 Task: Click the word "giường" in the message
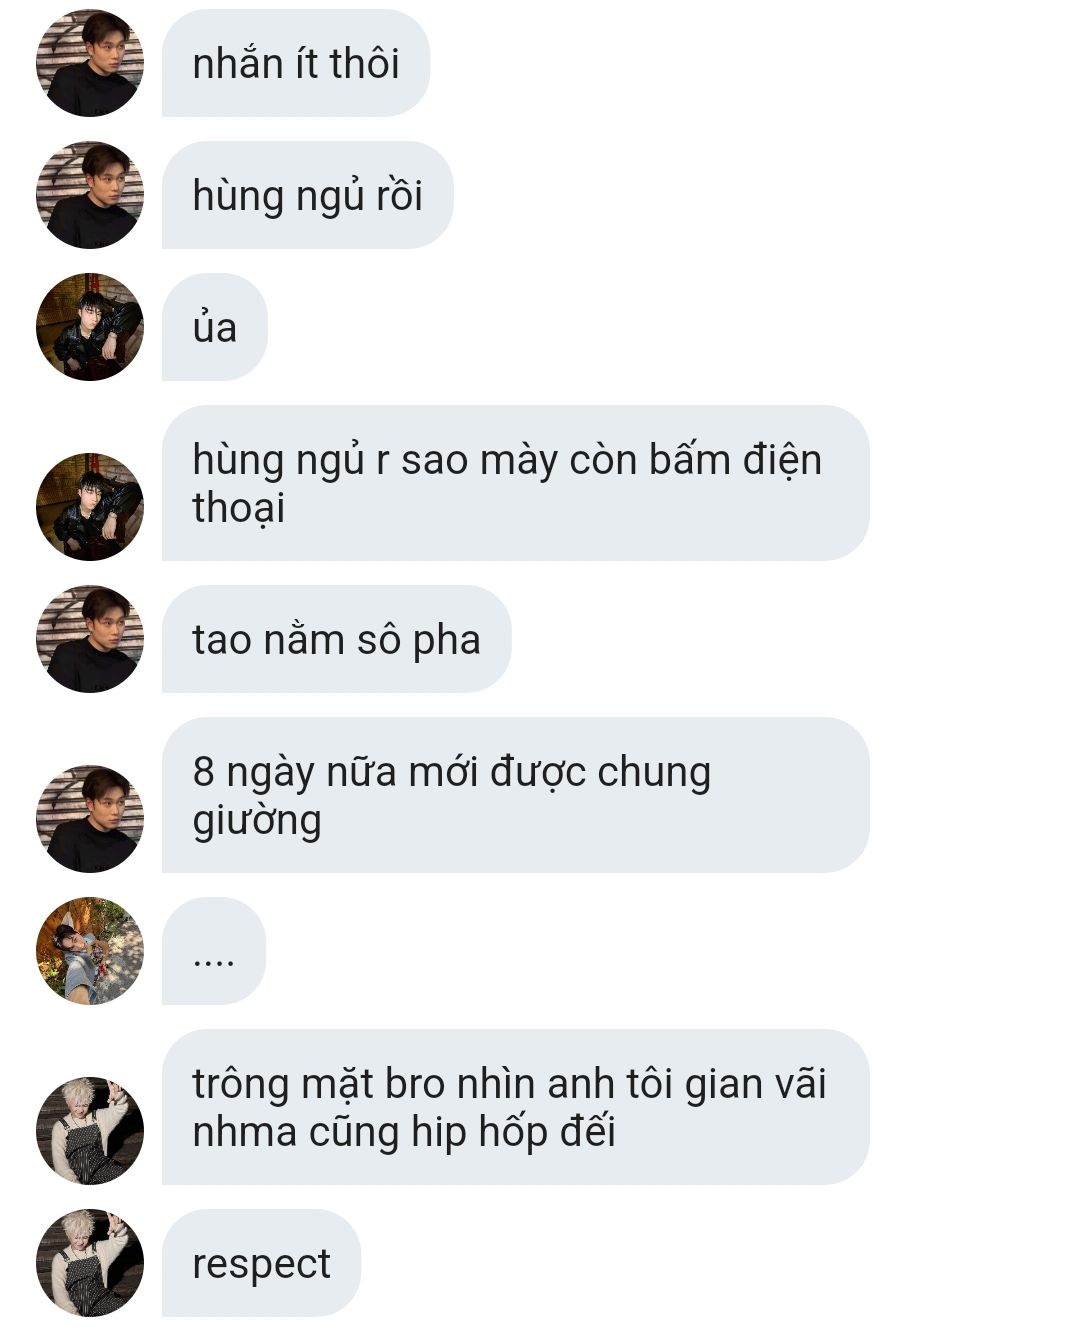[x=257, y=822]
